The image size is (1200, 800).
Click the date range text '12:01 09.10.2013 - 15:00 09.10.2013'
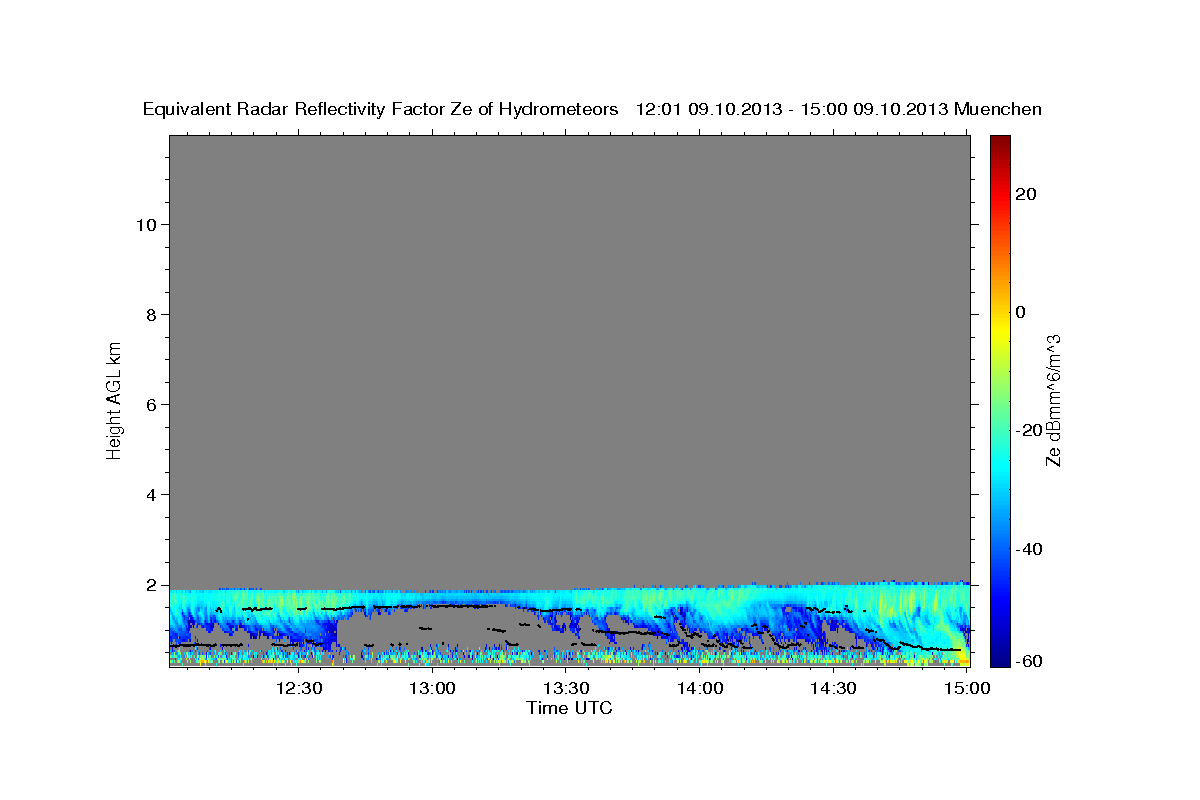(x=792, y=110)
